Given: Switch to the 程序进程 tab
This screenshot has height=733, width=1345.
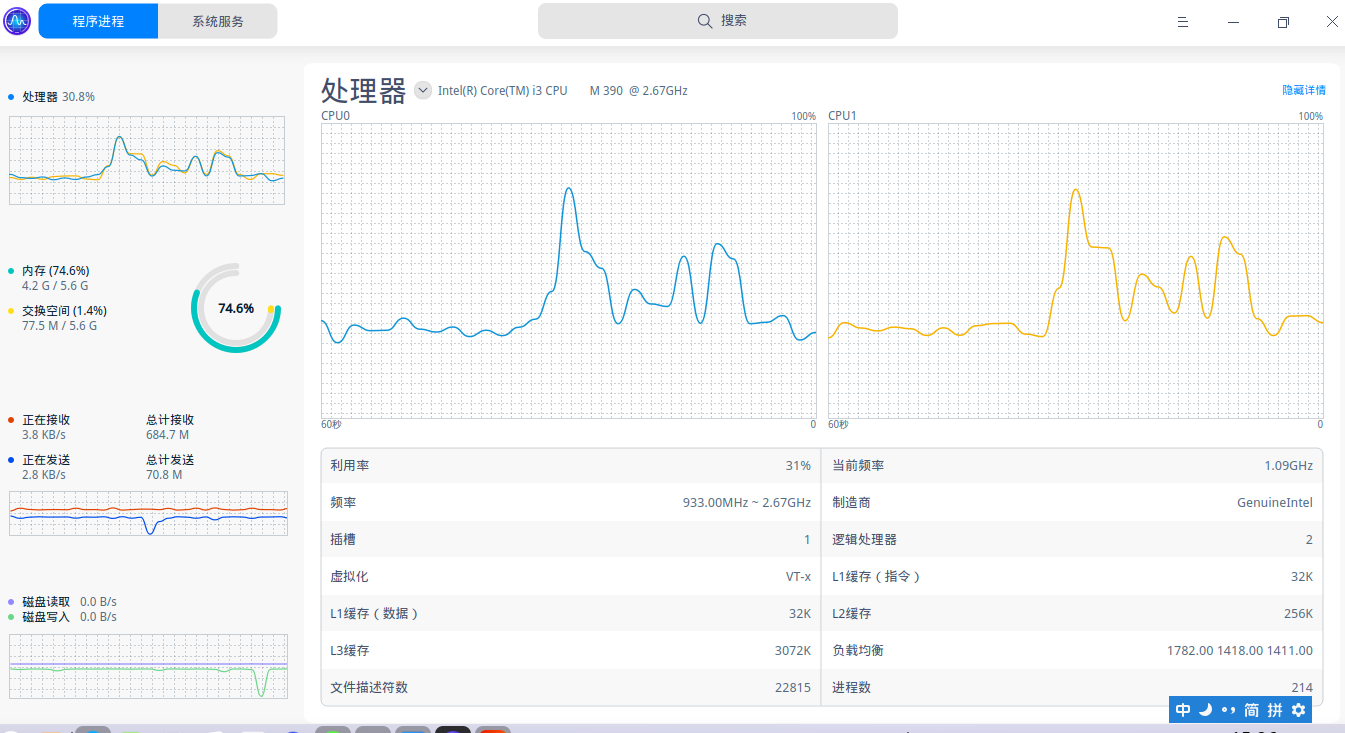Looking at the screenshot, I should [98, 21].
